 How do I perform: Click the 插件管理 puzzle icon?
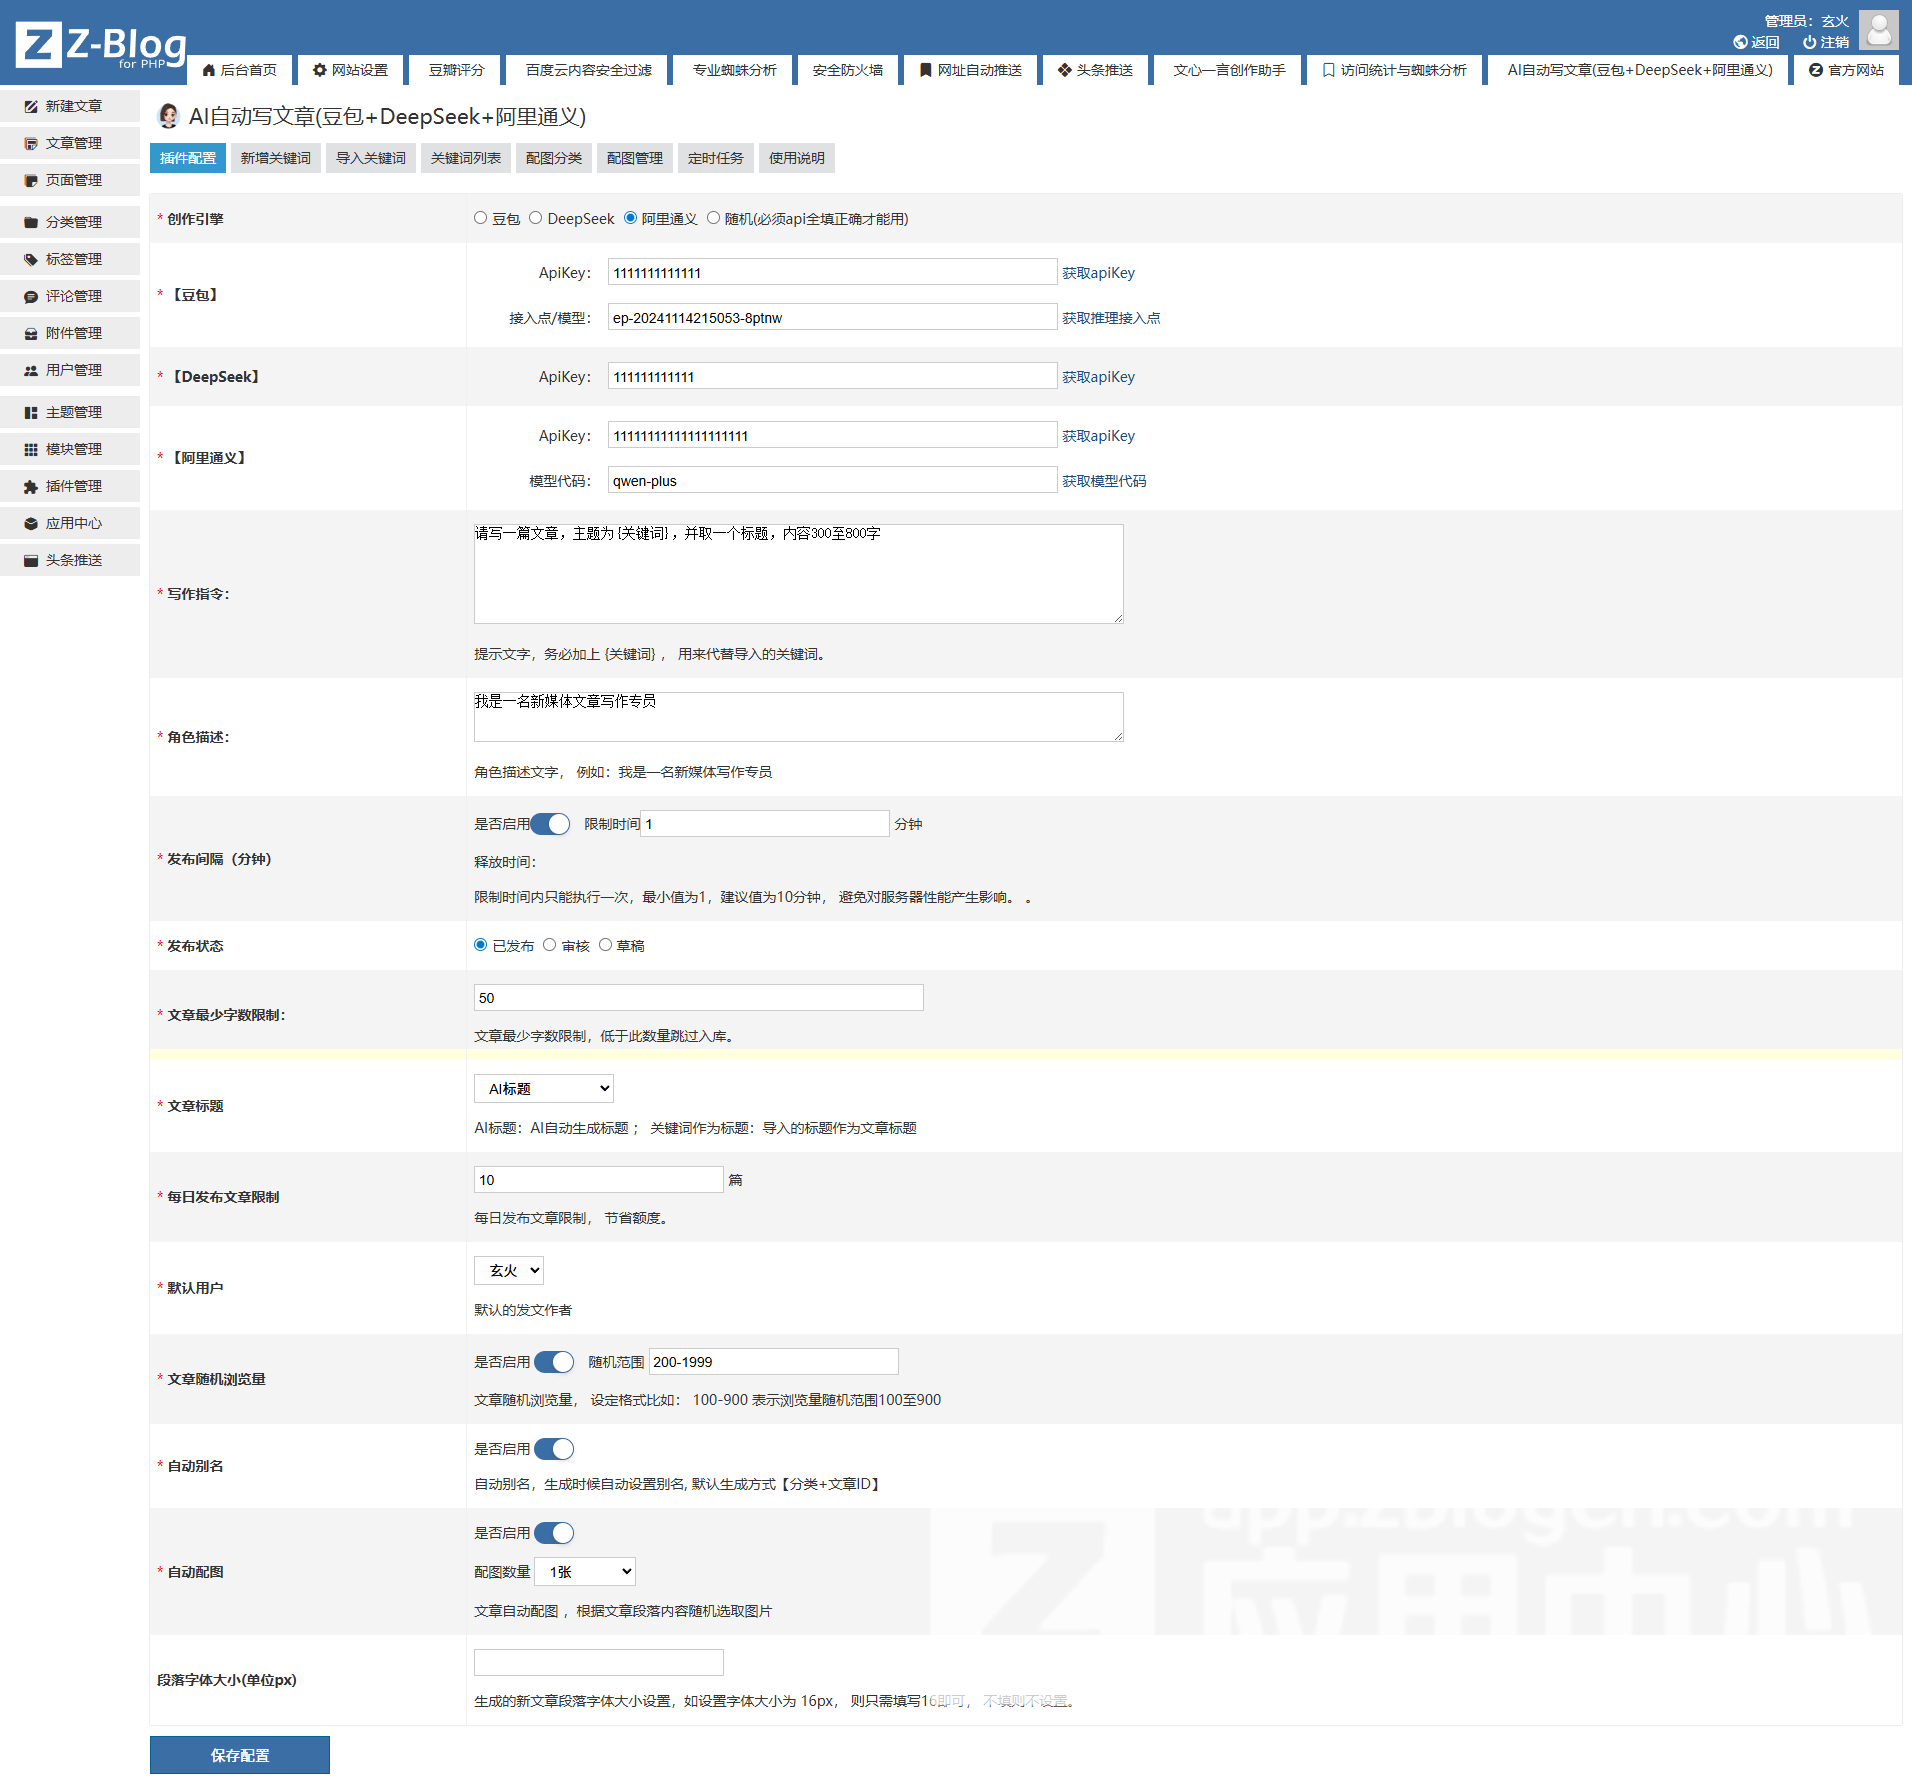pyautogui.click(x=31, y=486)
